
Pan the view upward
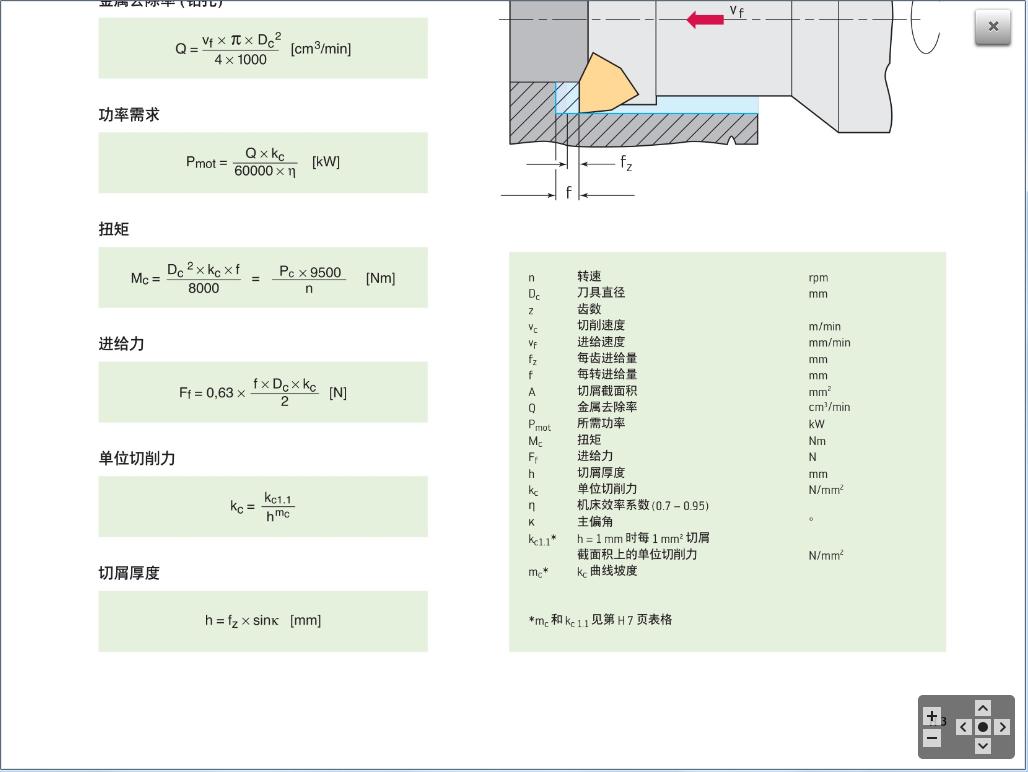982,708
